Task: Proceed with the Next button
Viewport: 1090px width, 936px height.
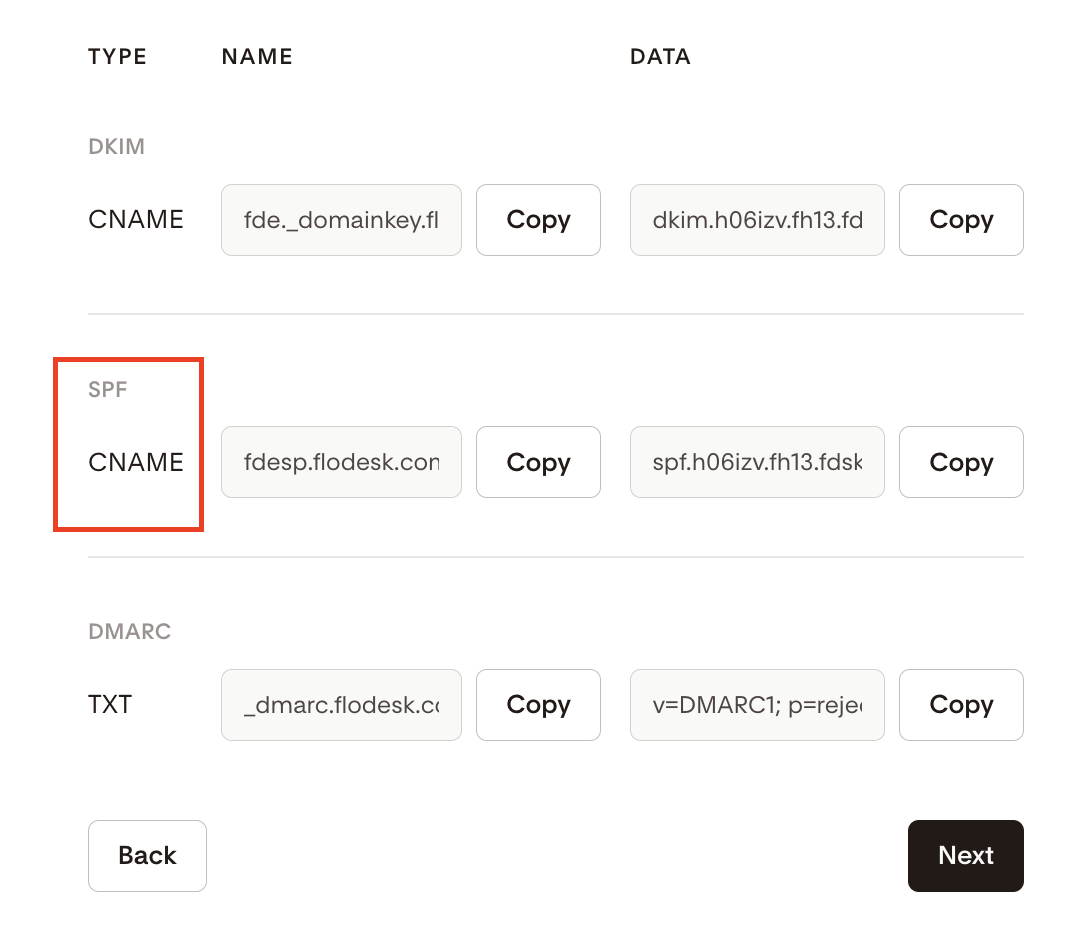Action: 965,856
